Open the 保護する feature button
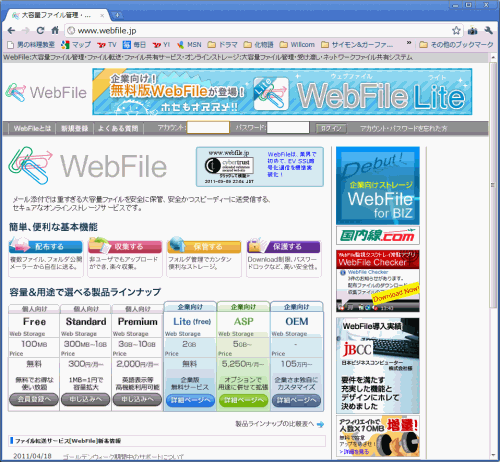This screenshot has width=500, height=462. [284, 247]
